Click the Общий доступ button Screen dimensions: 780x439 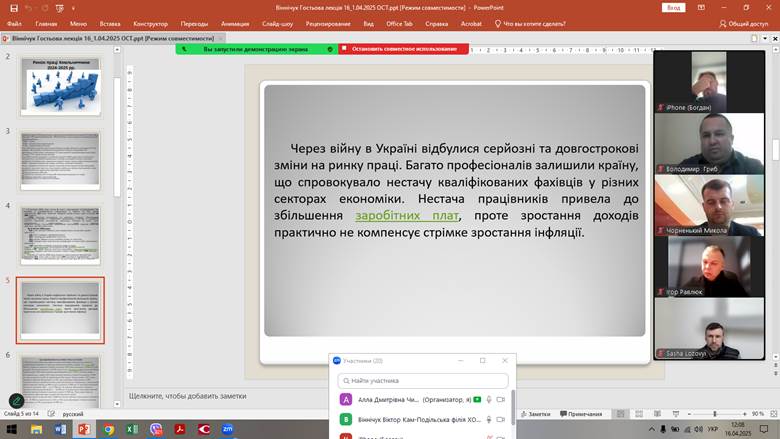744,23
